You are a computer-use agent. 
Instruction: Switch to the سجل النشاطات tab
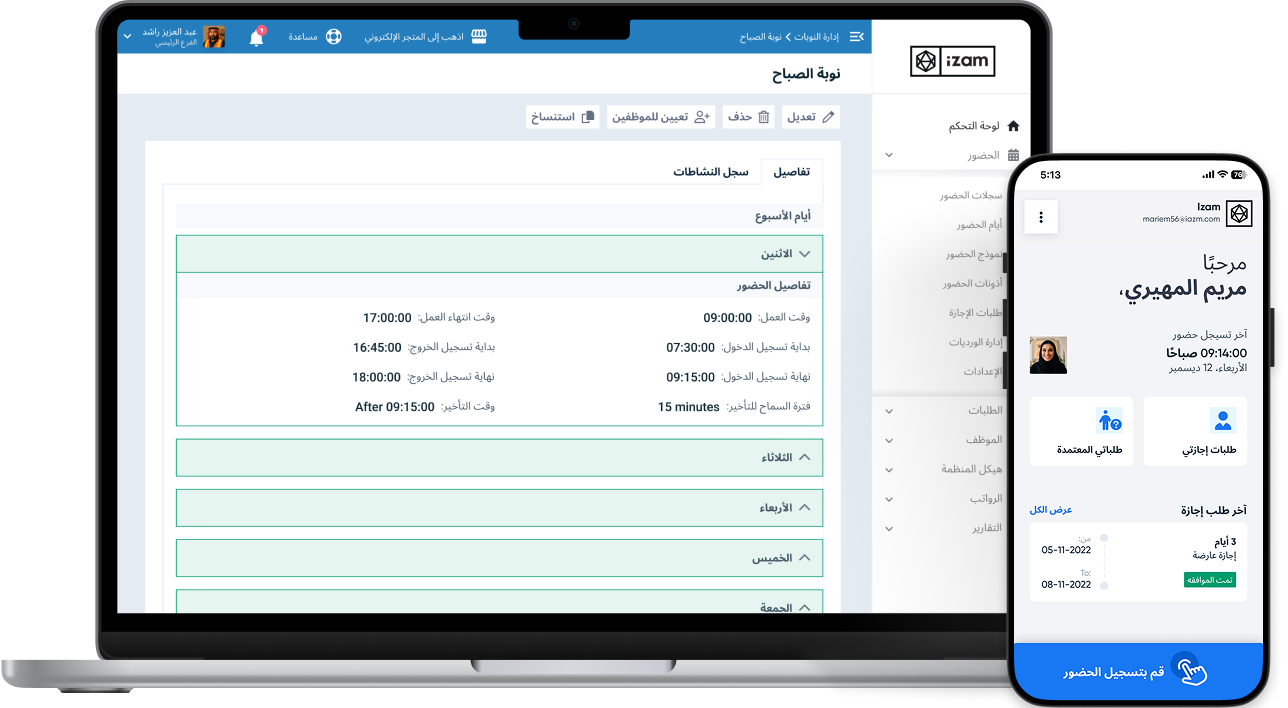(x=710, y=172)
